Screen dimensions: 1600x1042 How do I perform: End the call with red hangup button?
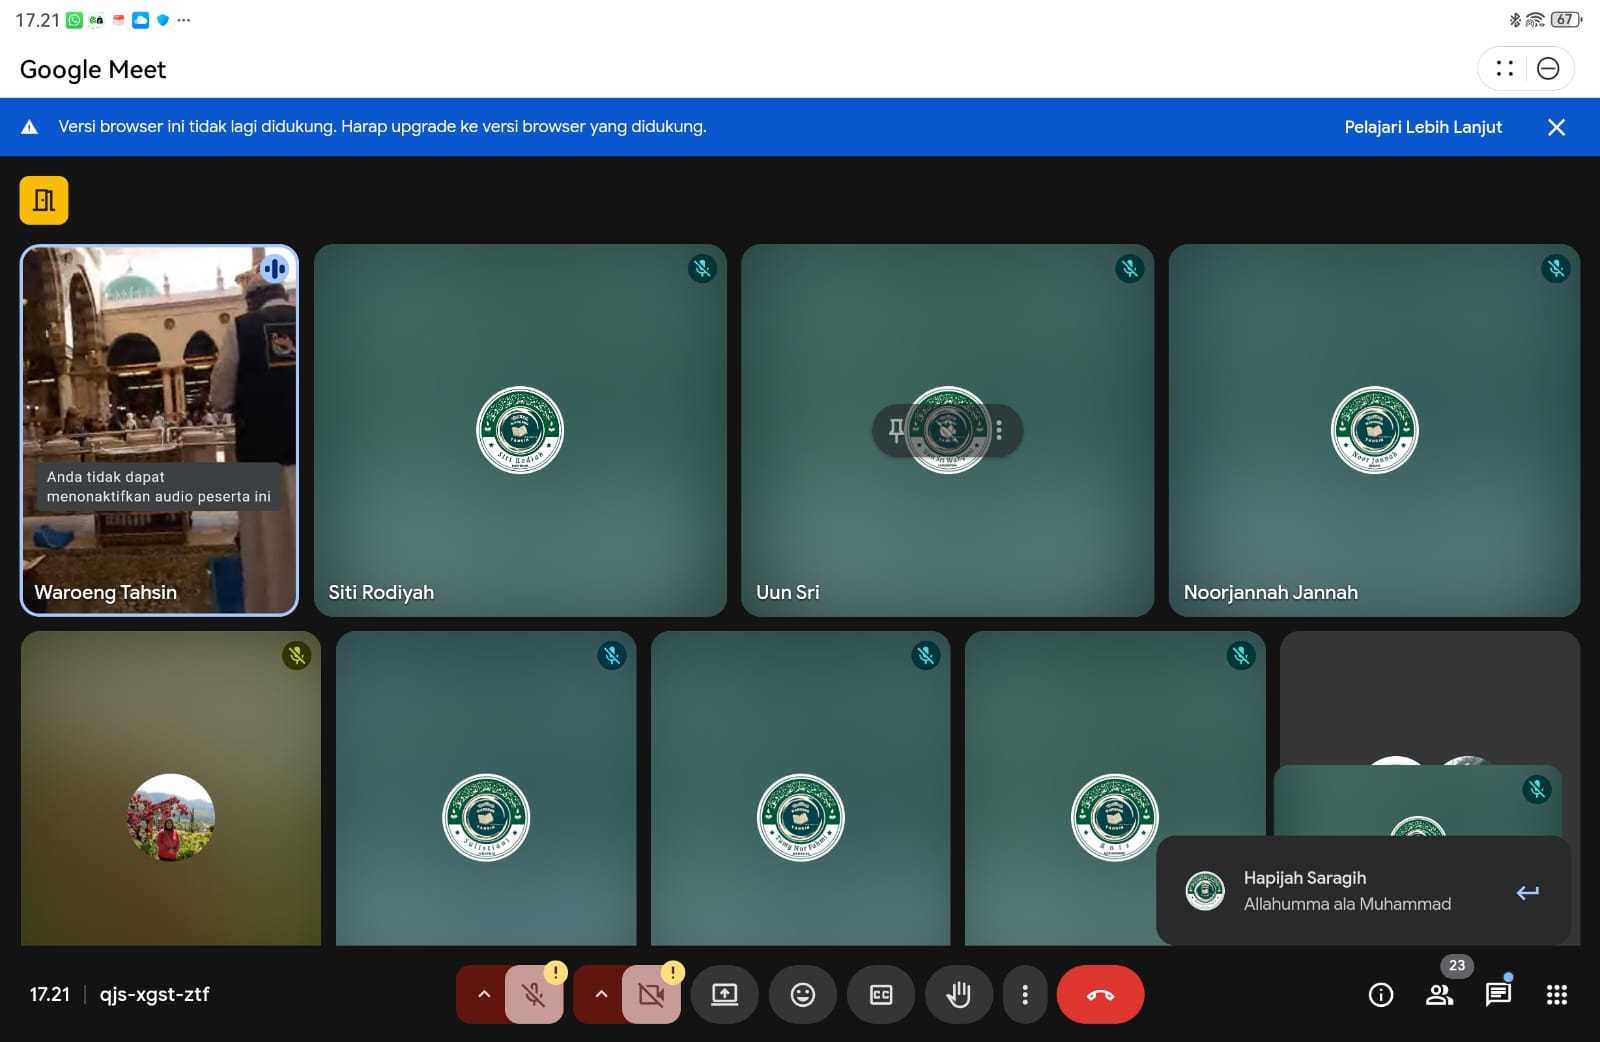1100,994
